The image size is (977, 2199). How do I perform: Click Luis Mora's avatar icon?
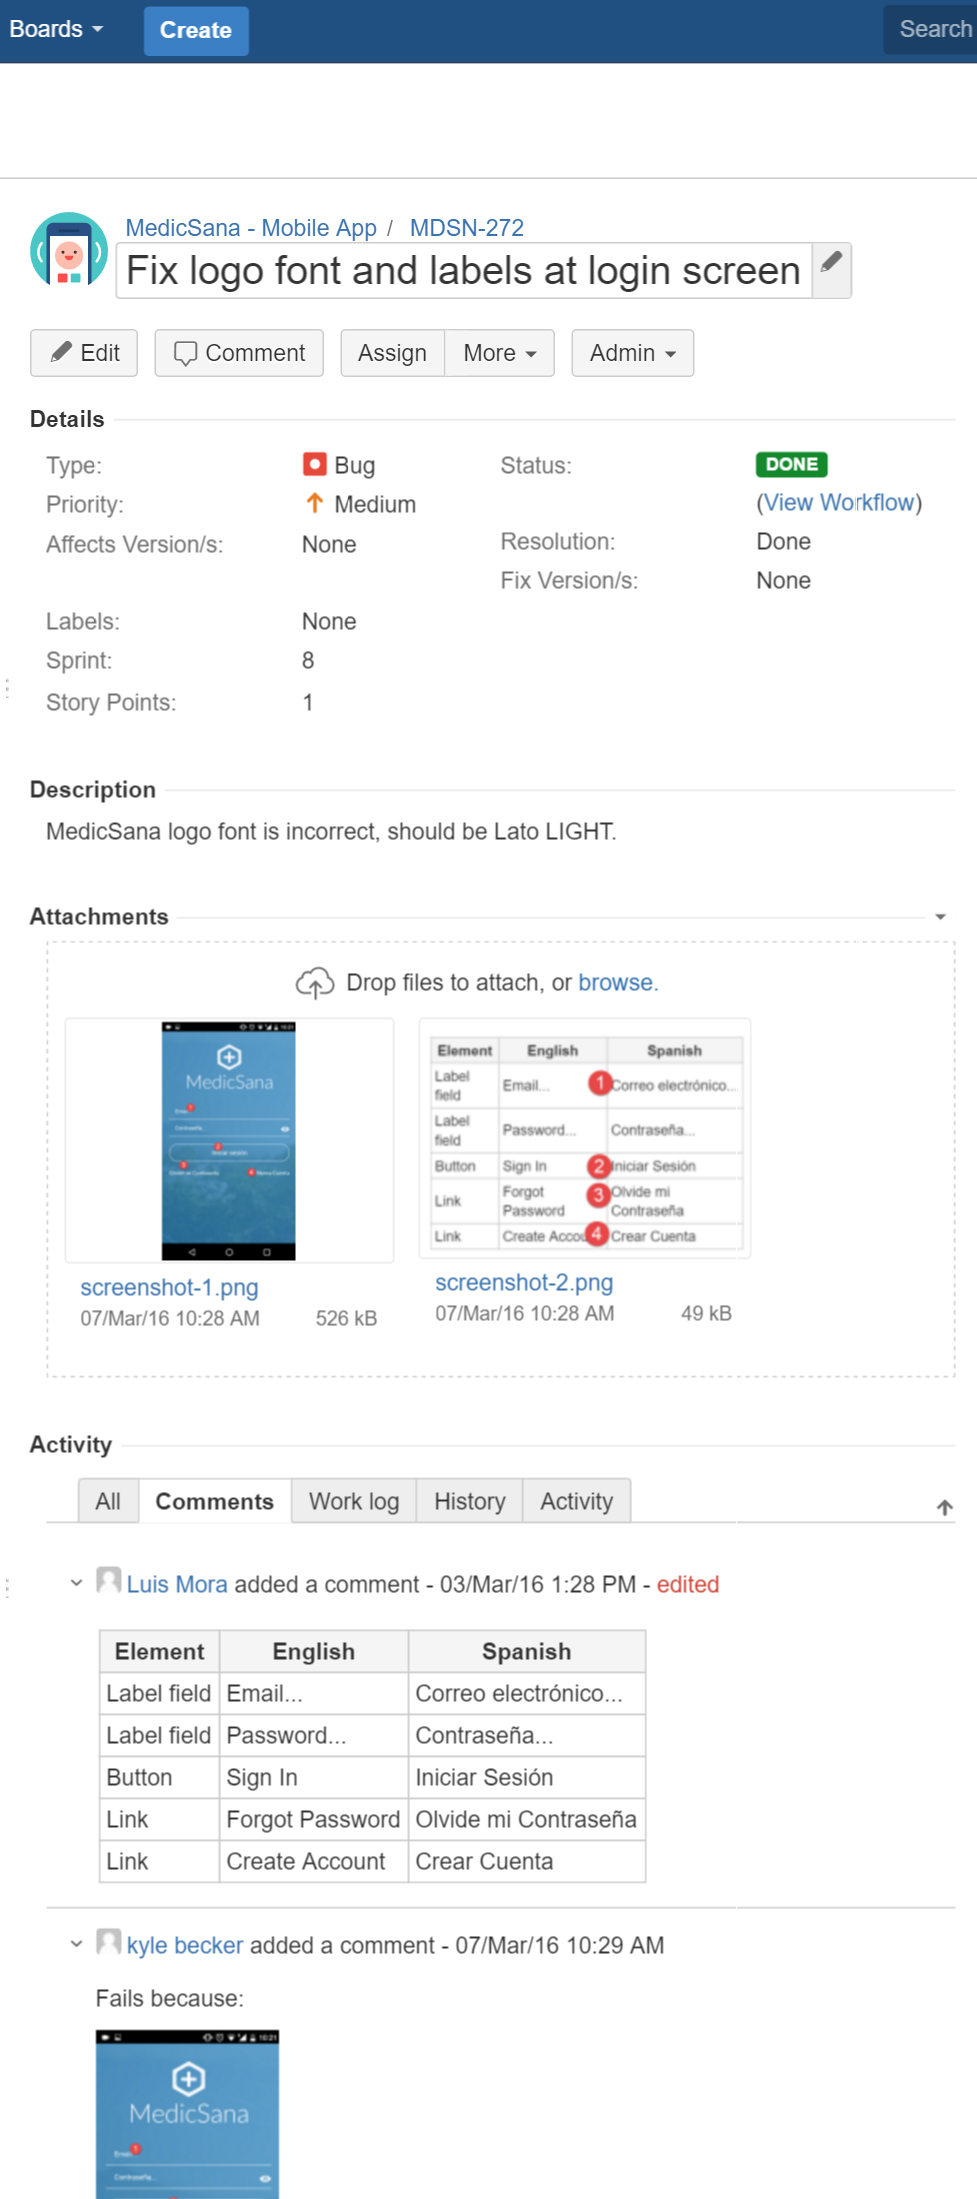(108, 1581)
